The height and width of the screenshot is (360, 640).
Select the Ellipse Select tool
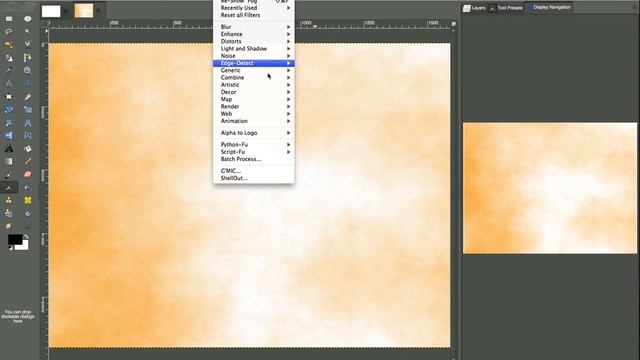pyautogui.click(x=27, y=19)
